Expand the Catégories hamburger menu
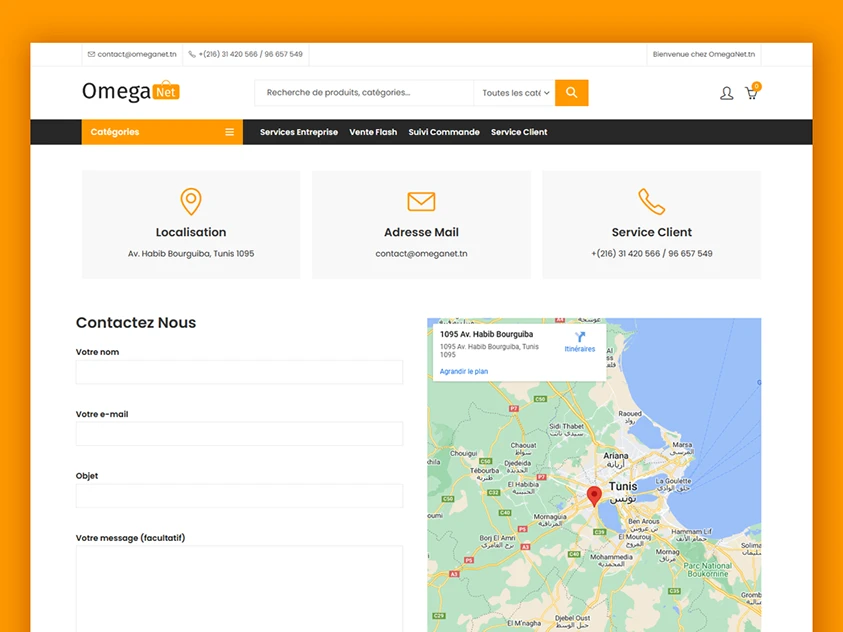843x632 pixels. click(x=229, y=132)
